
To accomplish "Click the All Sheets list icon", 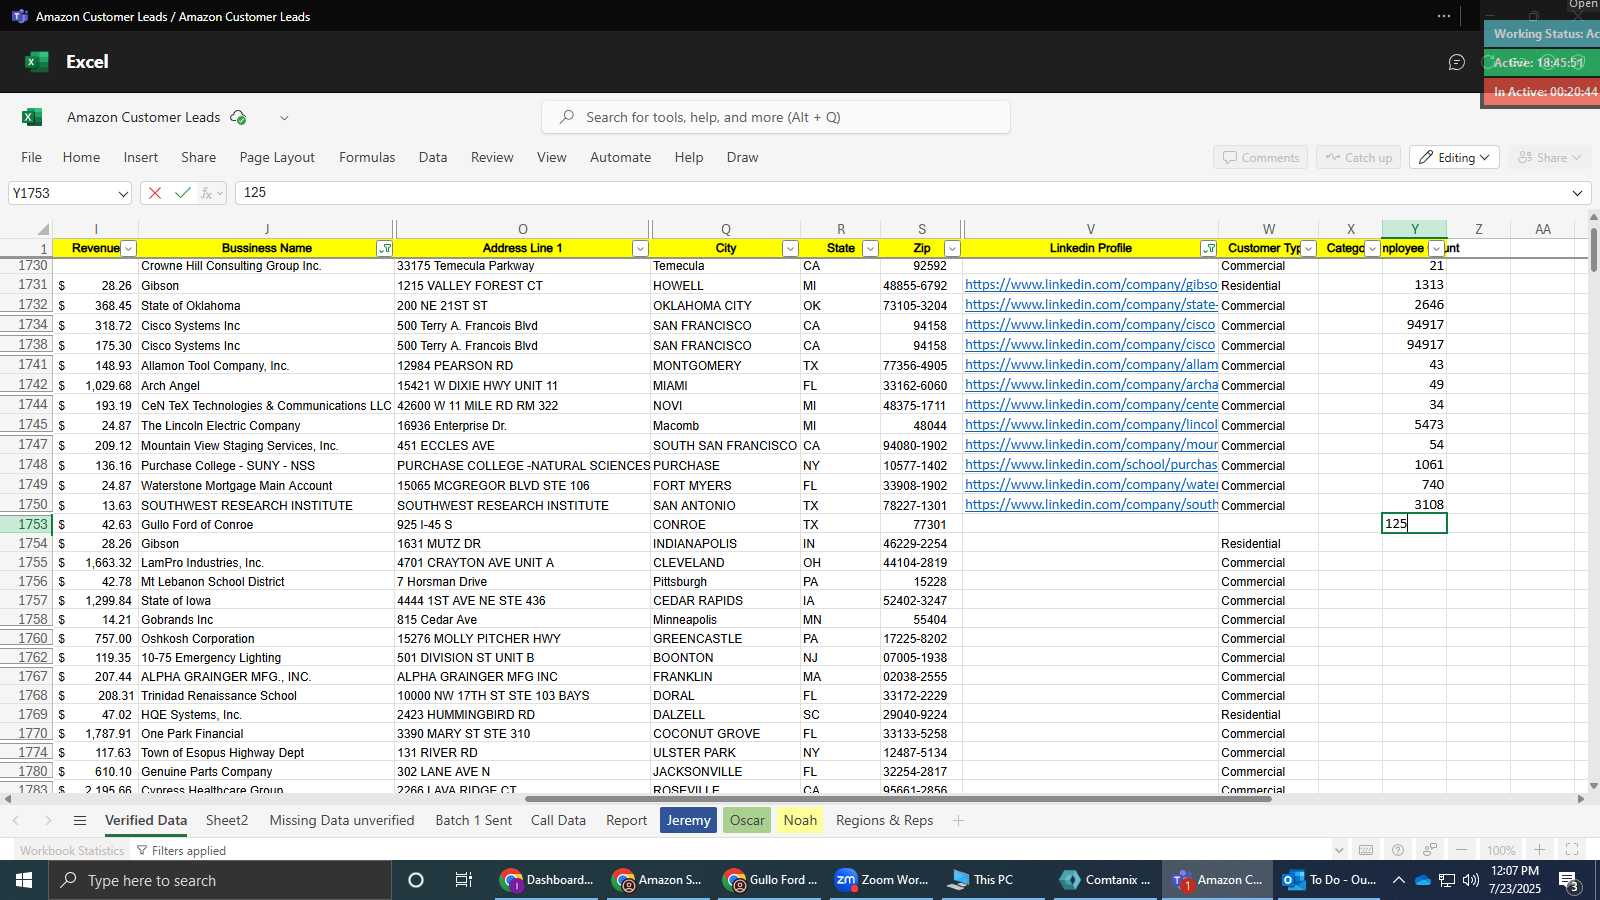I will pyautogui.click(x=80, y=820).
